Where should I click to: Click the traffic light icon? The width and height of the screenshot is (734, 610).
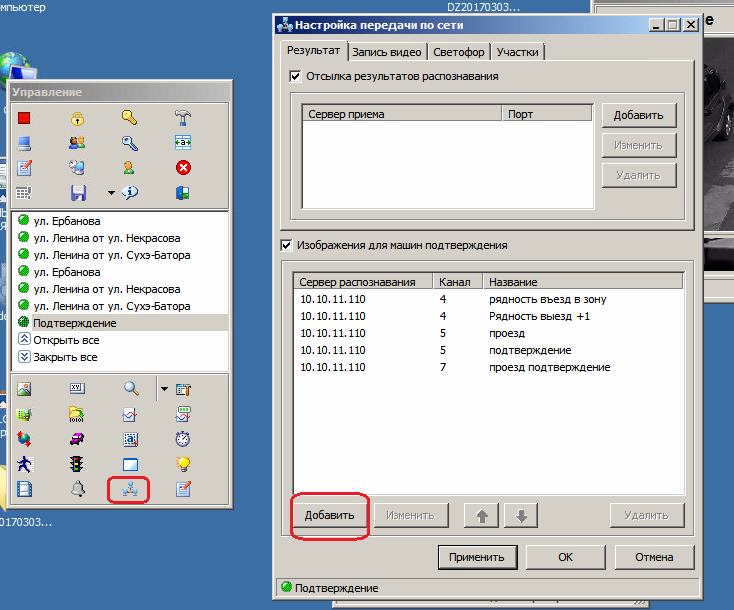click(77, 464)
